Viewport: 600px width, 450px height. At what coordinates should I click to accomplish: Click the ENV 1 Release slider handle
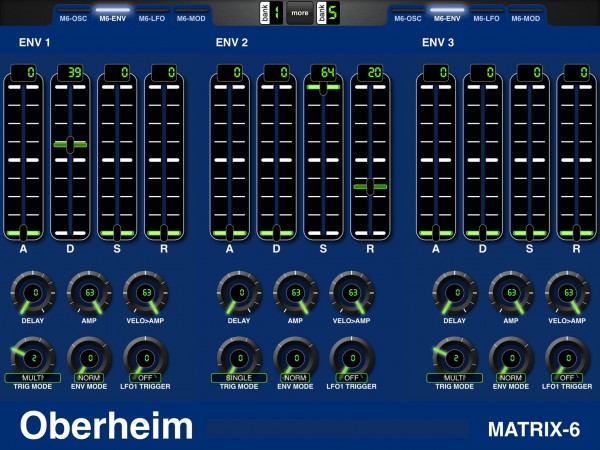[164, 233]
